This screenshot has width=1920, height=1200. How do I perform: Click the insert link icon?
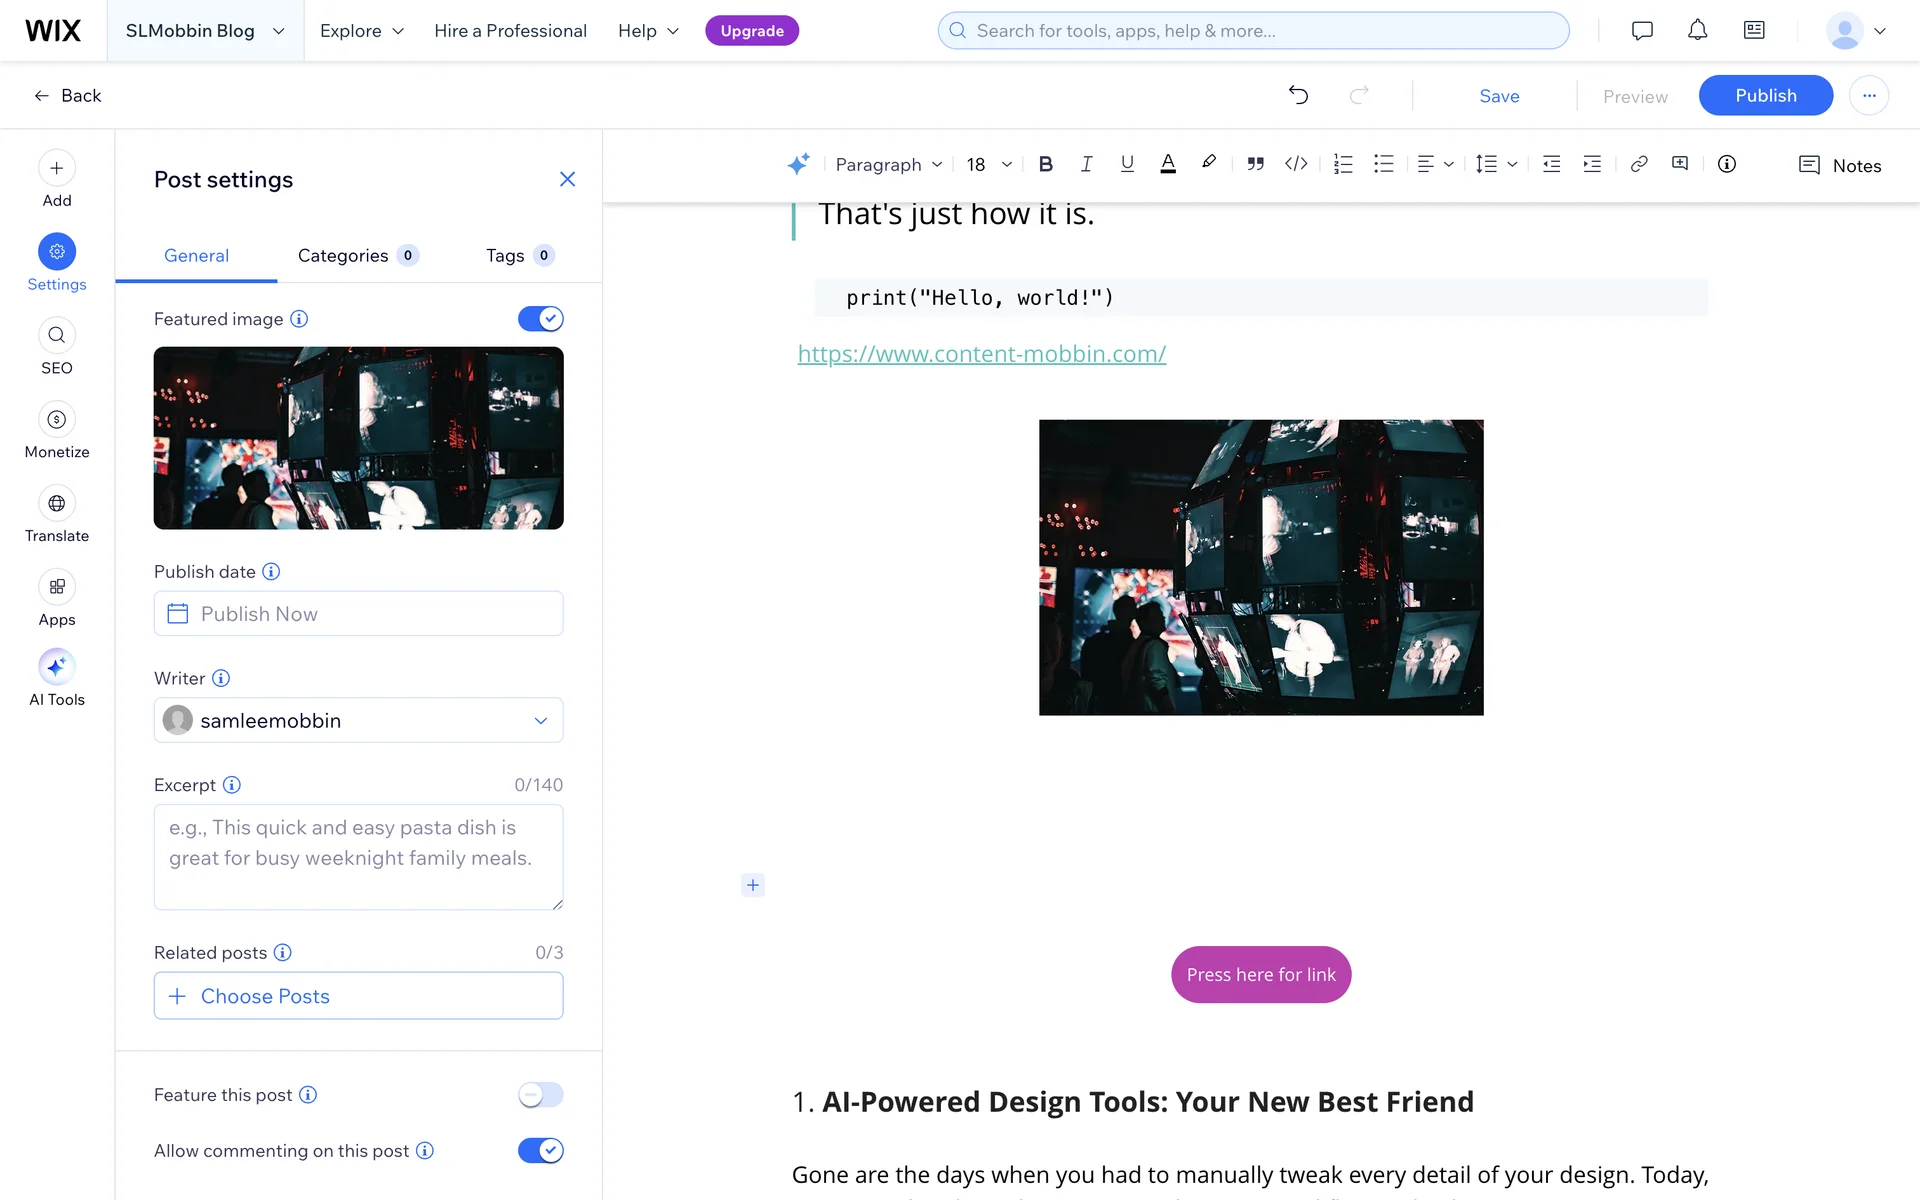(1638, 164)
